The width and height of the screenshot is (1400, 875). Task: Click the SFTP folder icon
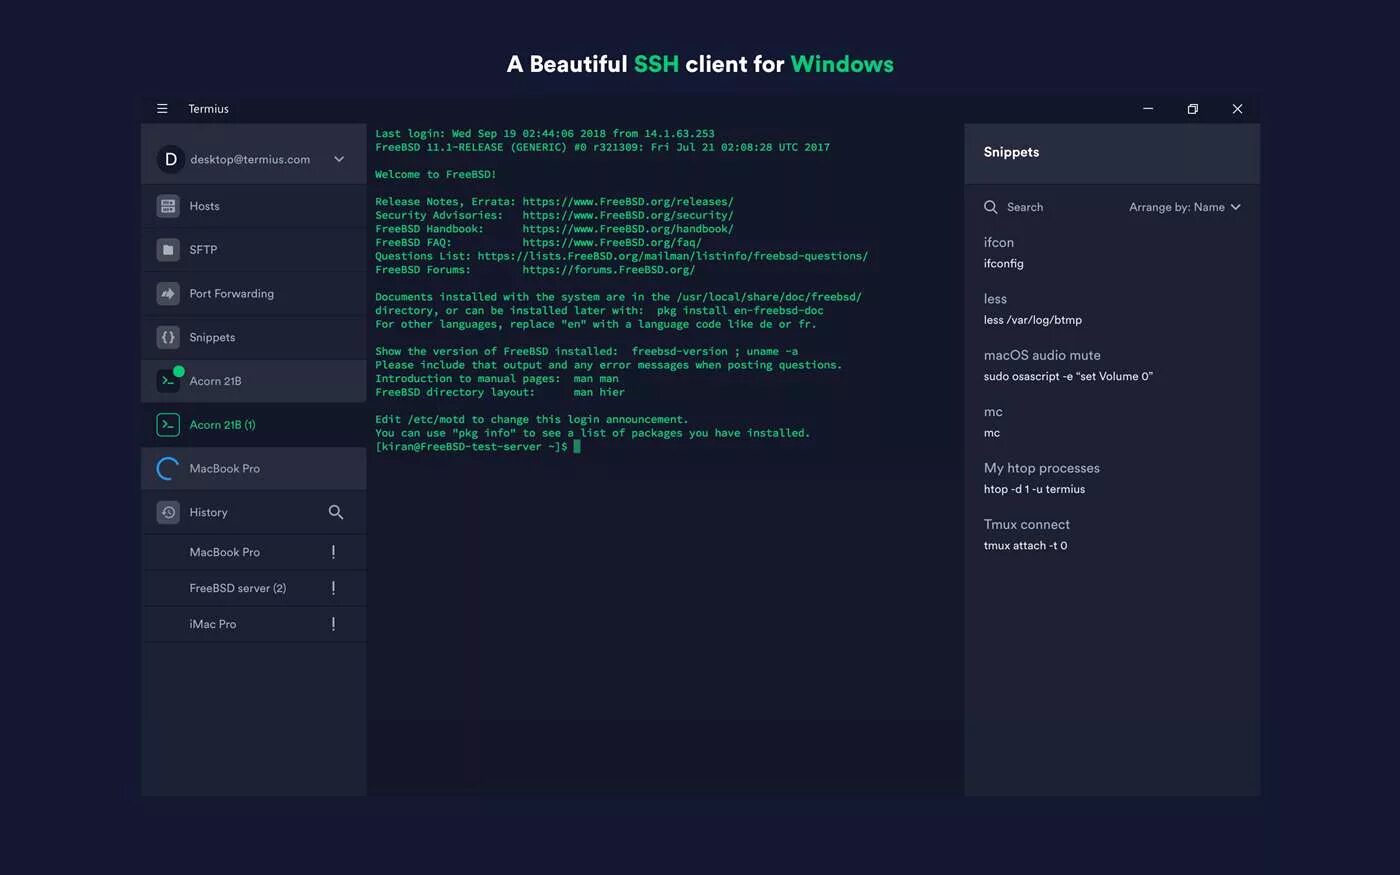click(x=168, y=250)
